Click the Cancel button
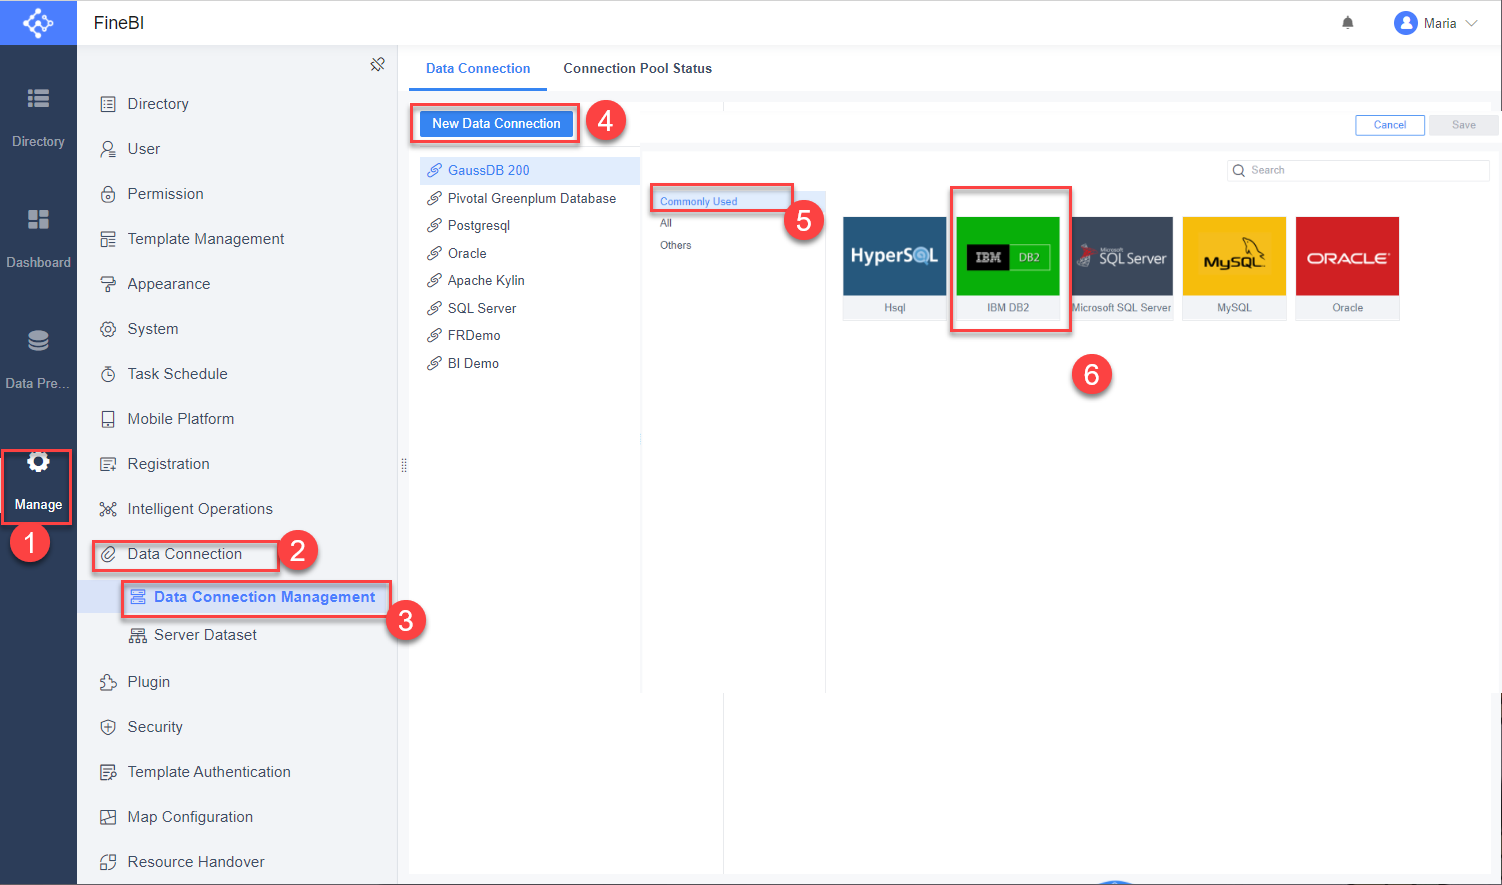The image size is (1502, 885). click(1389, 125)
